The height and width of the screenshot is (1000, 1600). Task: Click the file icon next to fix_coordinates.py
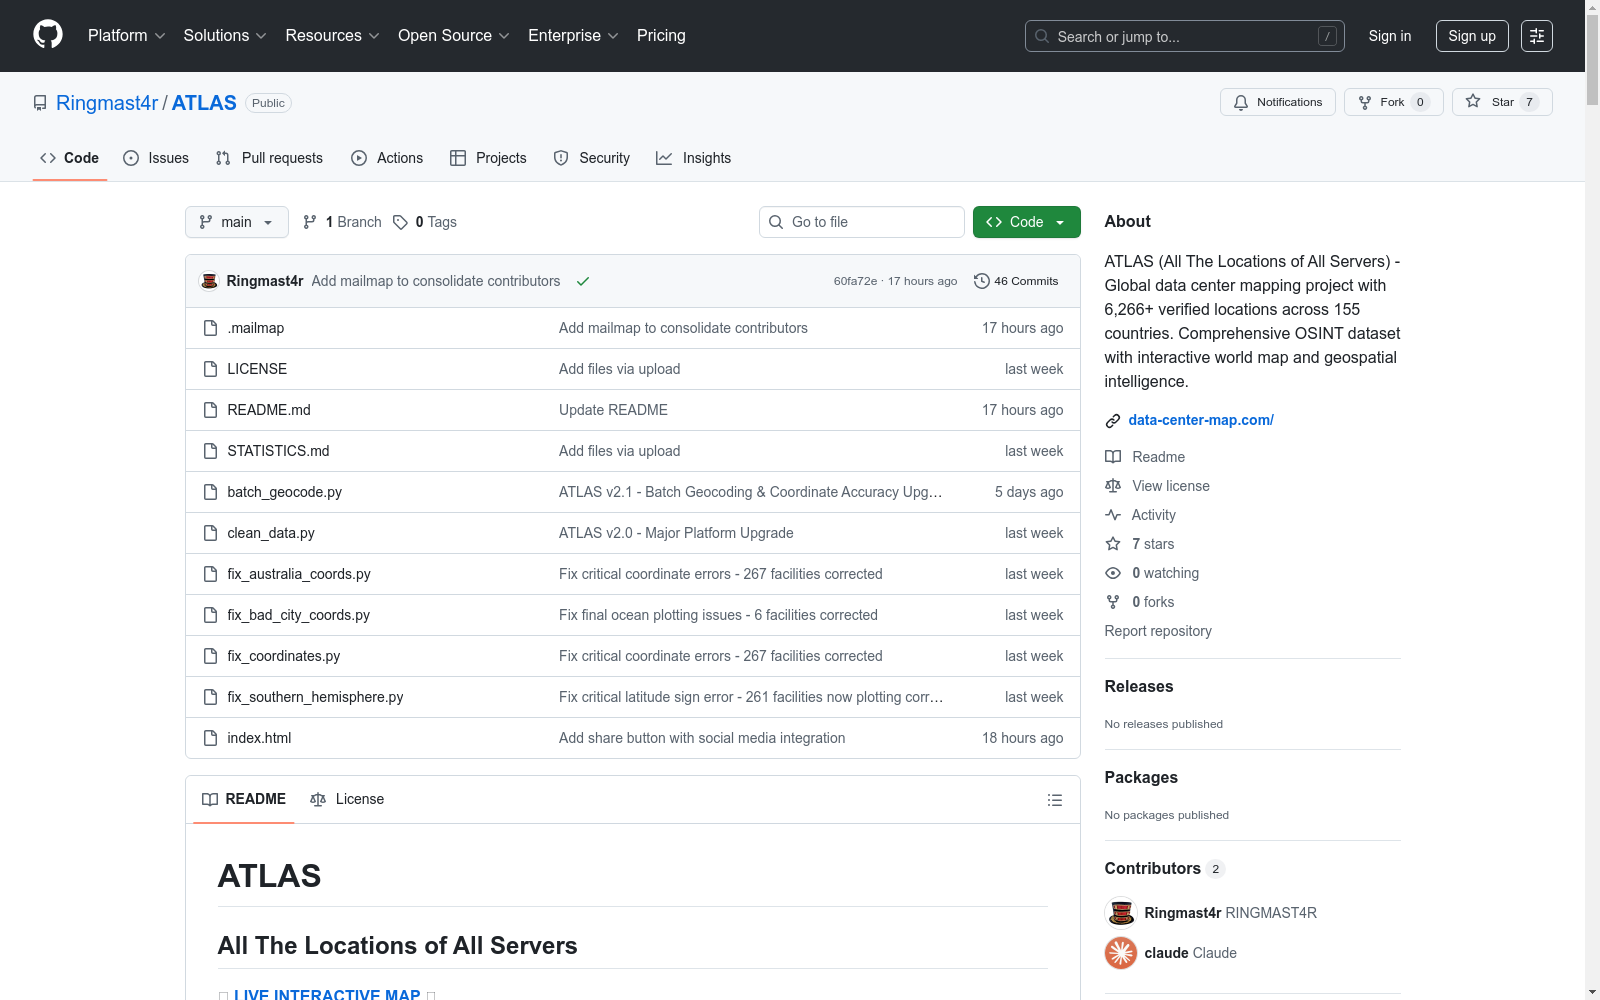210,656
